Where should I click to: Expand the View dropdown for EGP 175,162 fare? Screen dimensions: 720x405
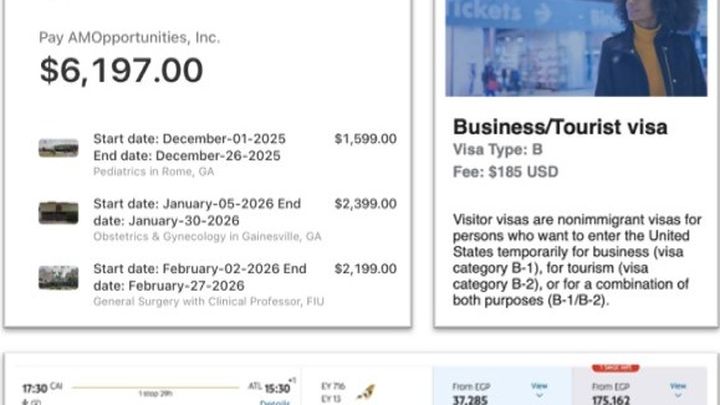(x=678, y=389)
